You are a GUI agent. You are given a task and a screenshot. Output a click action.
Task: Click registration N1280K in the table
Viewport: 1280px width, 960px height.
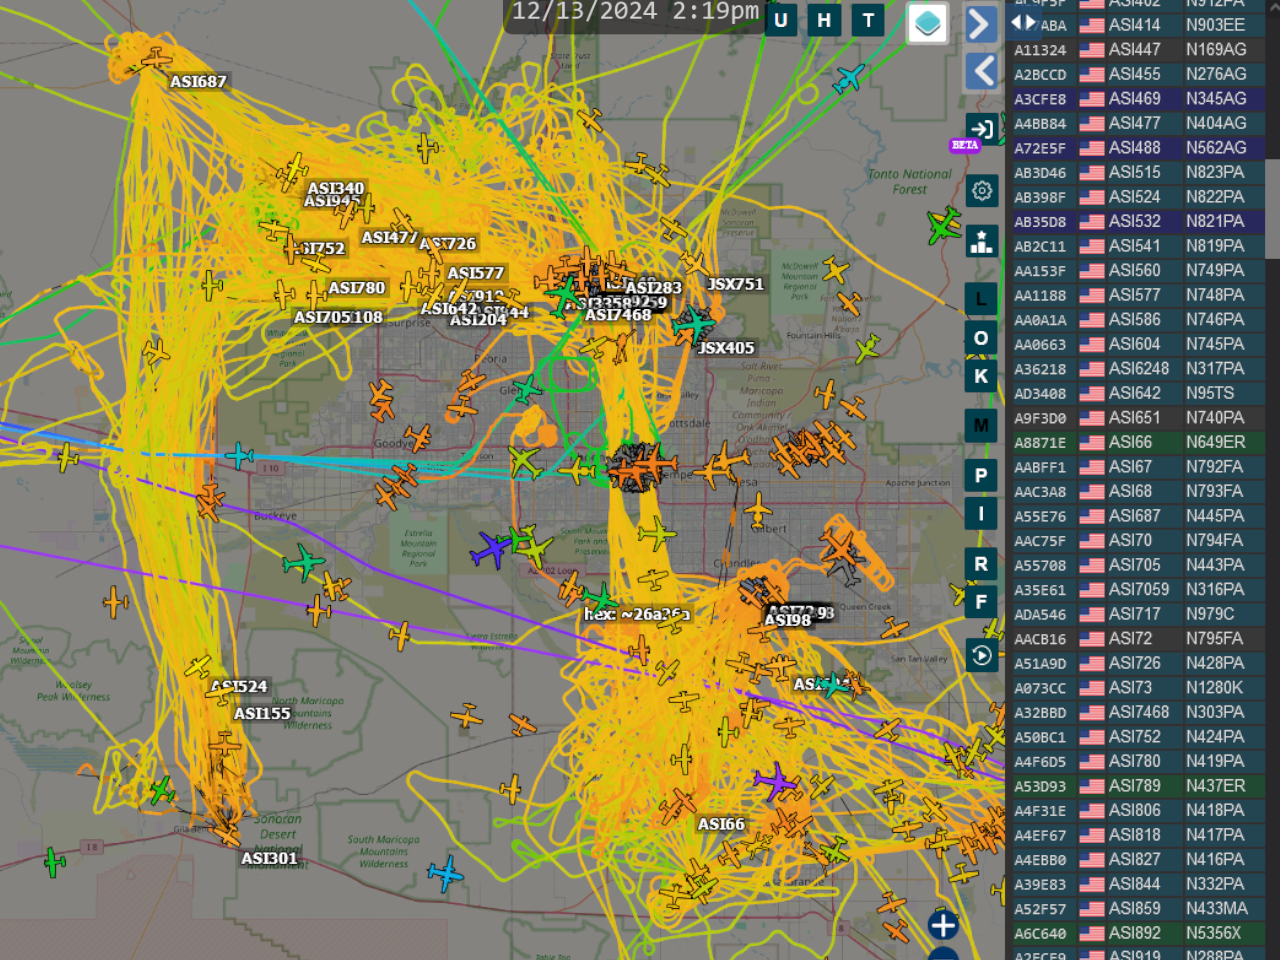tap(1215, 688)
